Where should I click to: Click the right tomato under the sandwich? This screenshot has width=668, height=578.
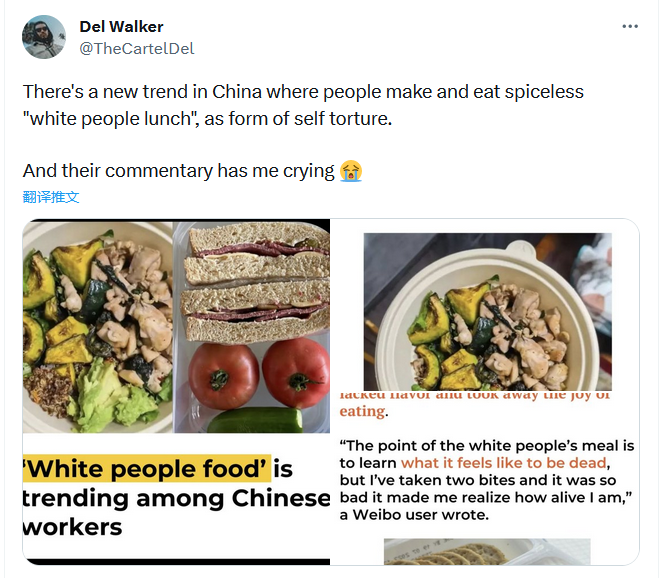click(296, 373)
